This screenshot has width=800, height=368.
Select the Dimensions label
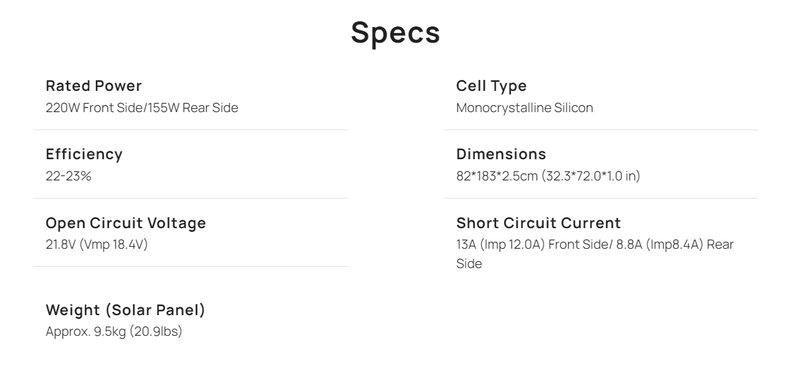pyautogui.click(x=501, y=154)
